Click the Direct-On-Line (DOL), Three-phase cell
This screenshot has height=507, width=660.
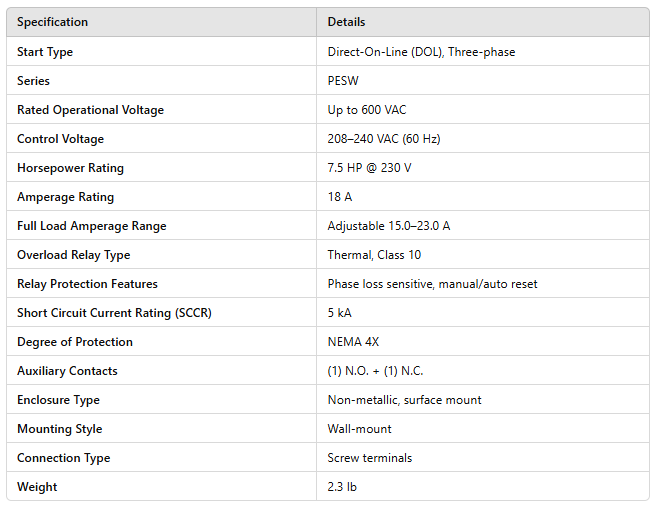coord(421,52)
